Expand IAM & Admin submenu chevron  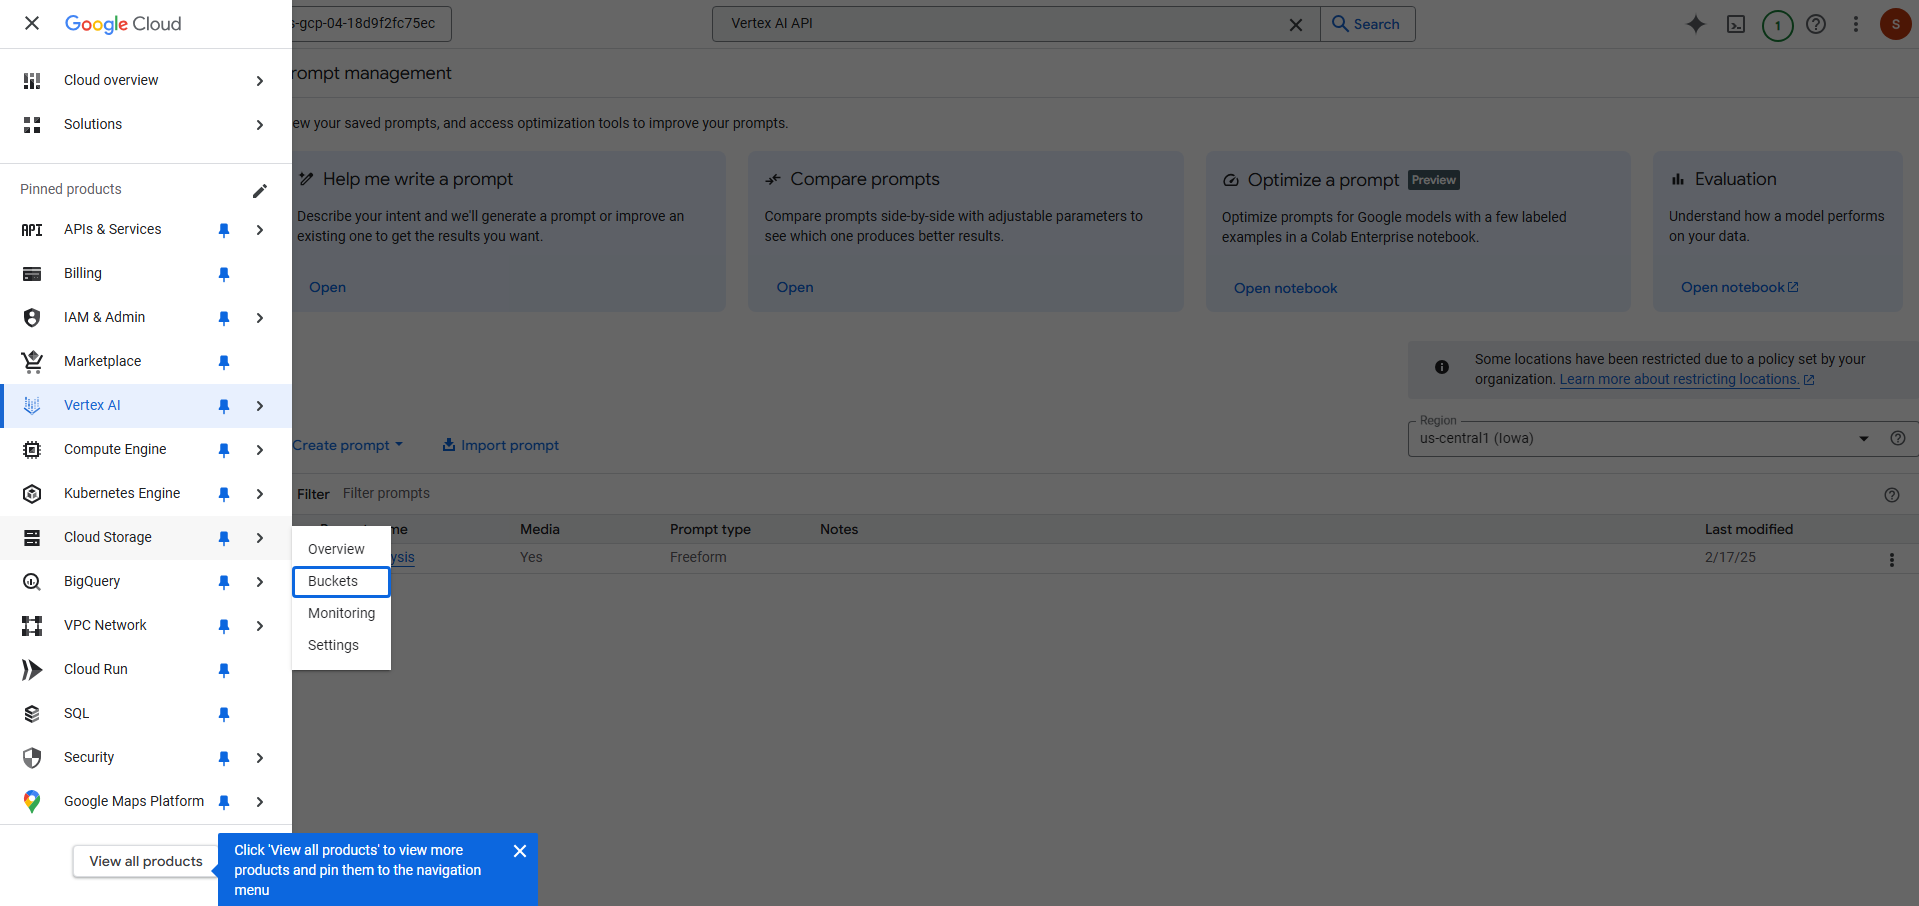point(260,318)
